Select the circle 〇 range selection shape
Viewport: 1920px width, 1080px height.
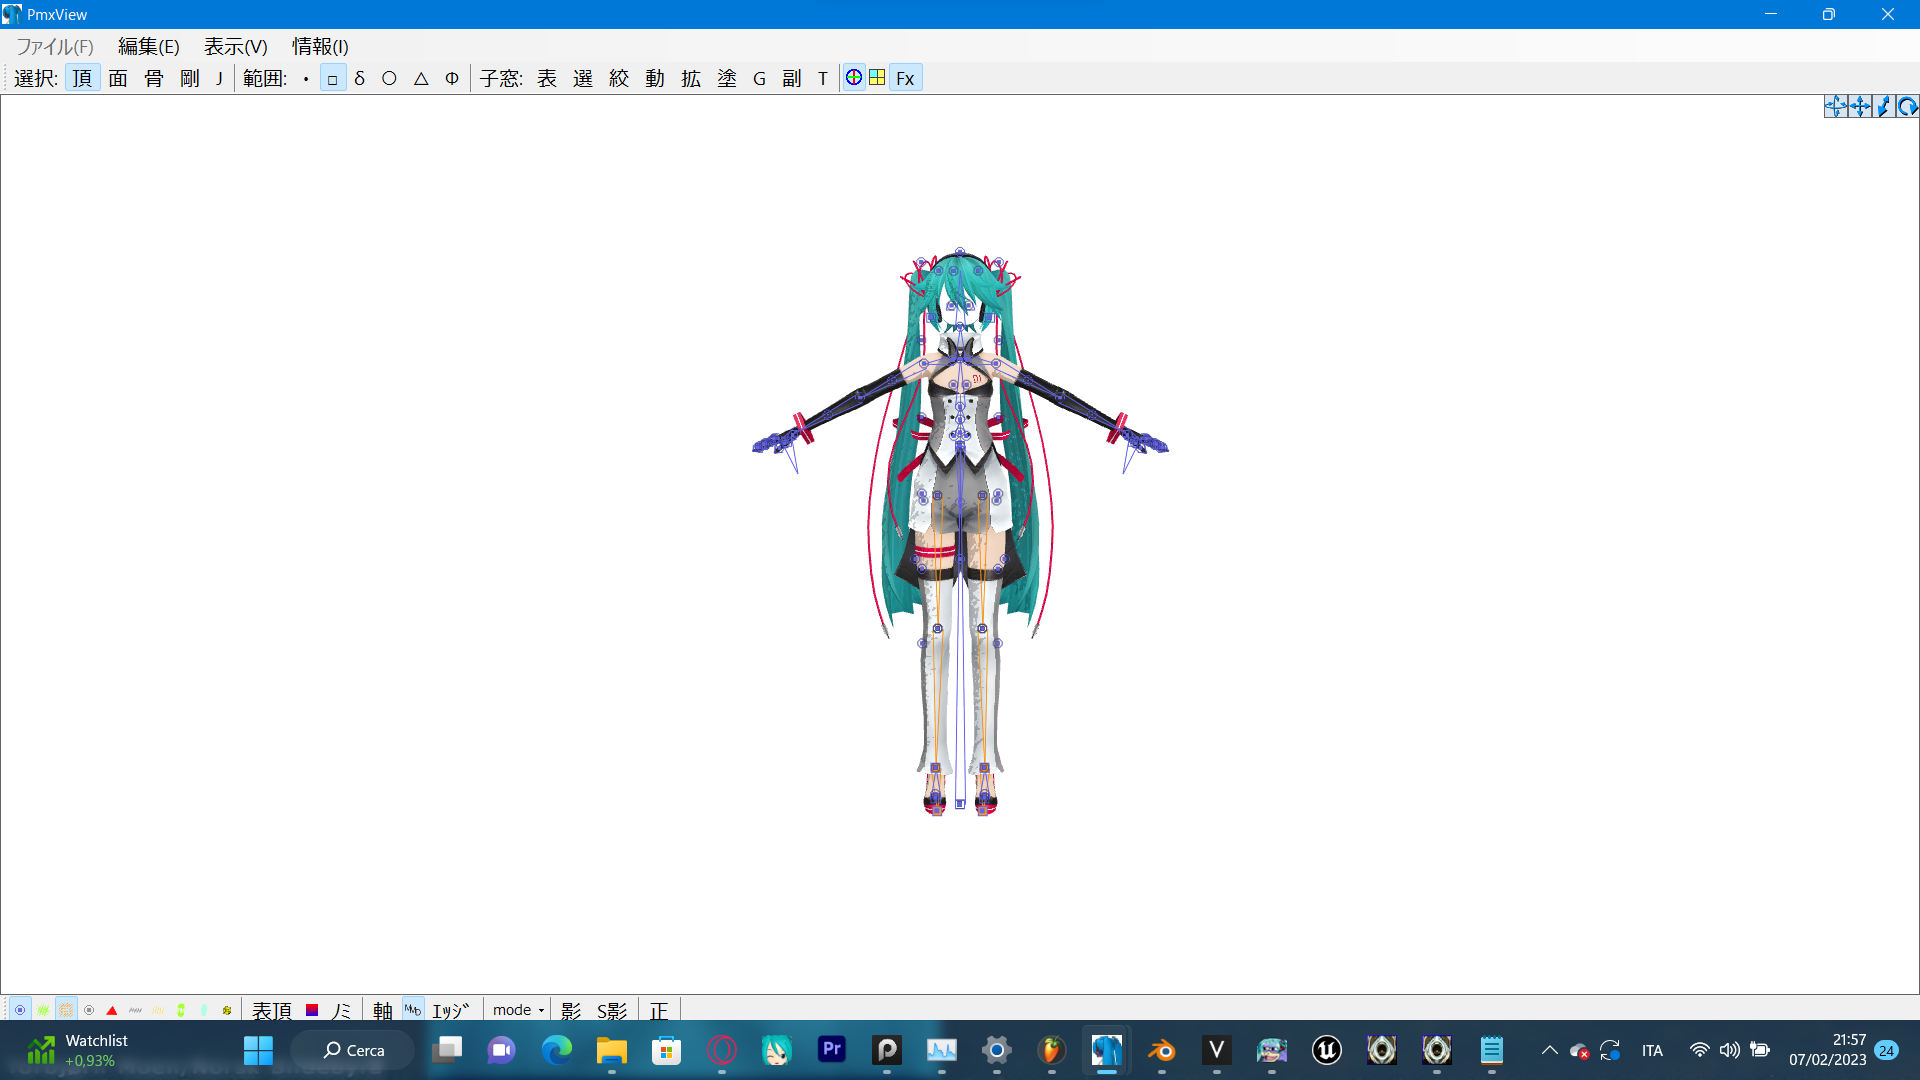coord(390,77)
